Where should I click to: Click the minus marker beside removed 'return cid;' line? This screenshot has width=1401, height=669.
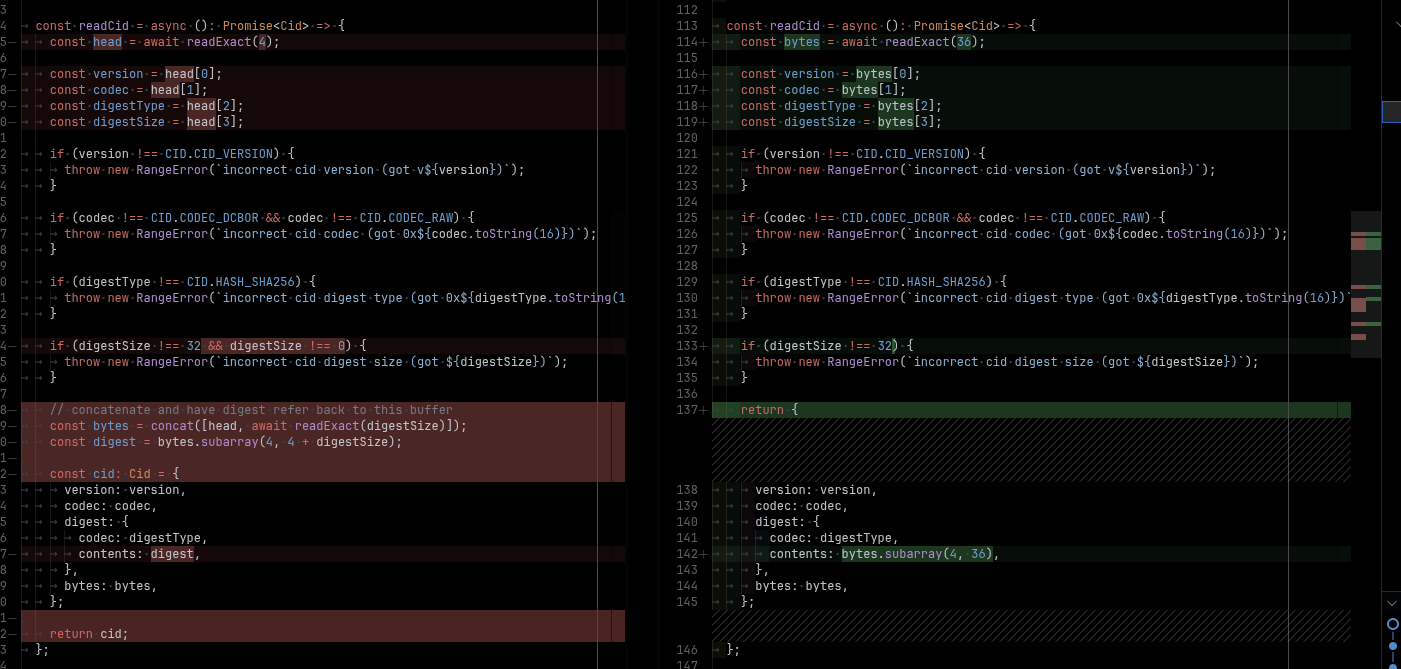click(x=12, y=634)
